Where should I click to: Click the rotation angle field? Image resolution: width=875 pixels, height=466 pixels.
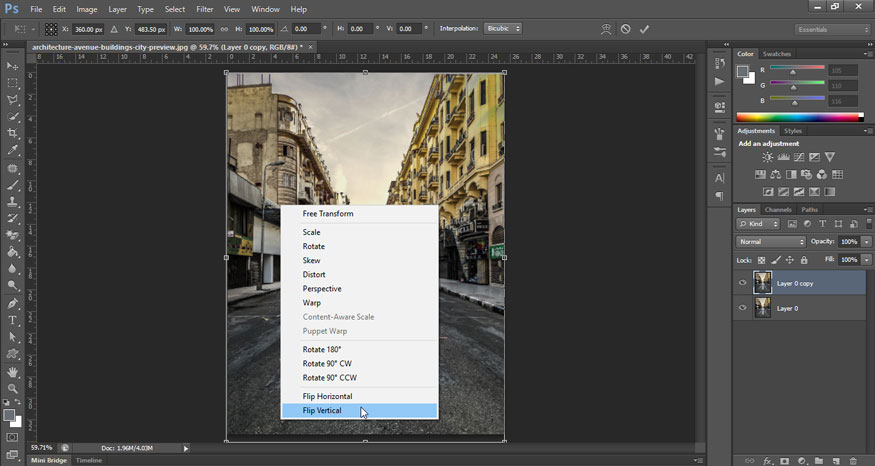(x=306, y=29)
